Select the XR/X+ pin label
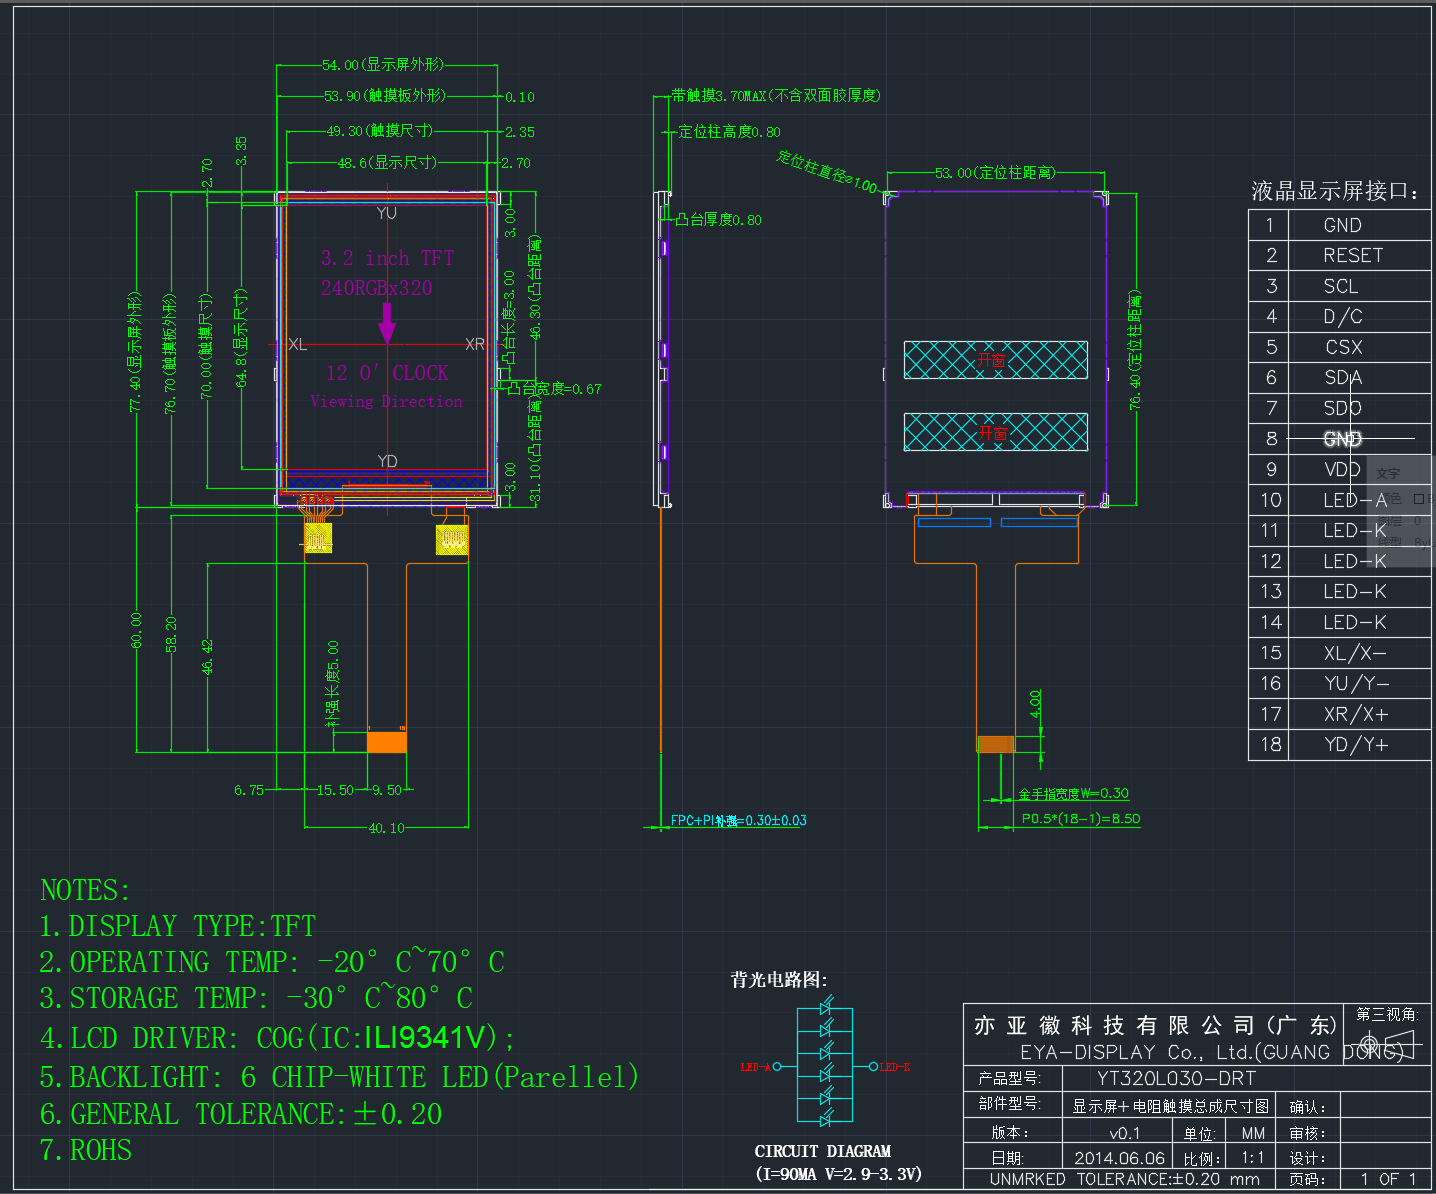The image size is (1436, 1194). [1356, 714]
